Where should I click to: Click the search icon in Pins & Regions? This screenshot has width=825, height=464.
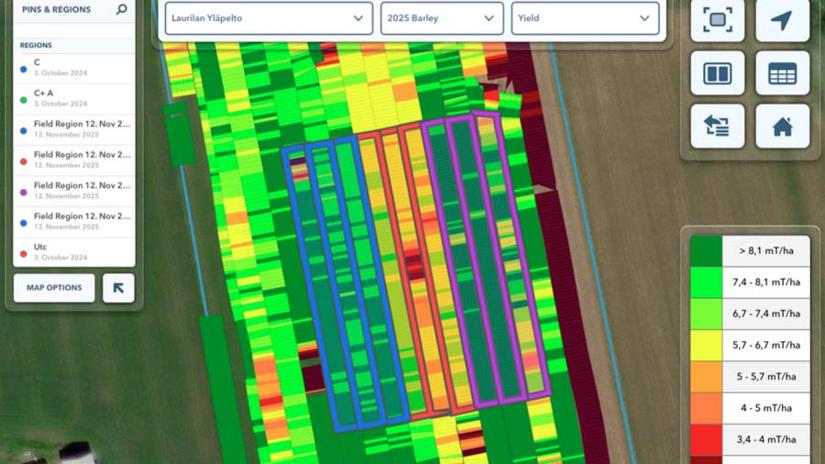(x=121, y=10)
